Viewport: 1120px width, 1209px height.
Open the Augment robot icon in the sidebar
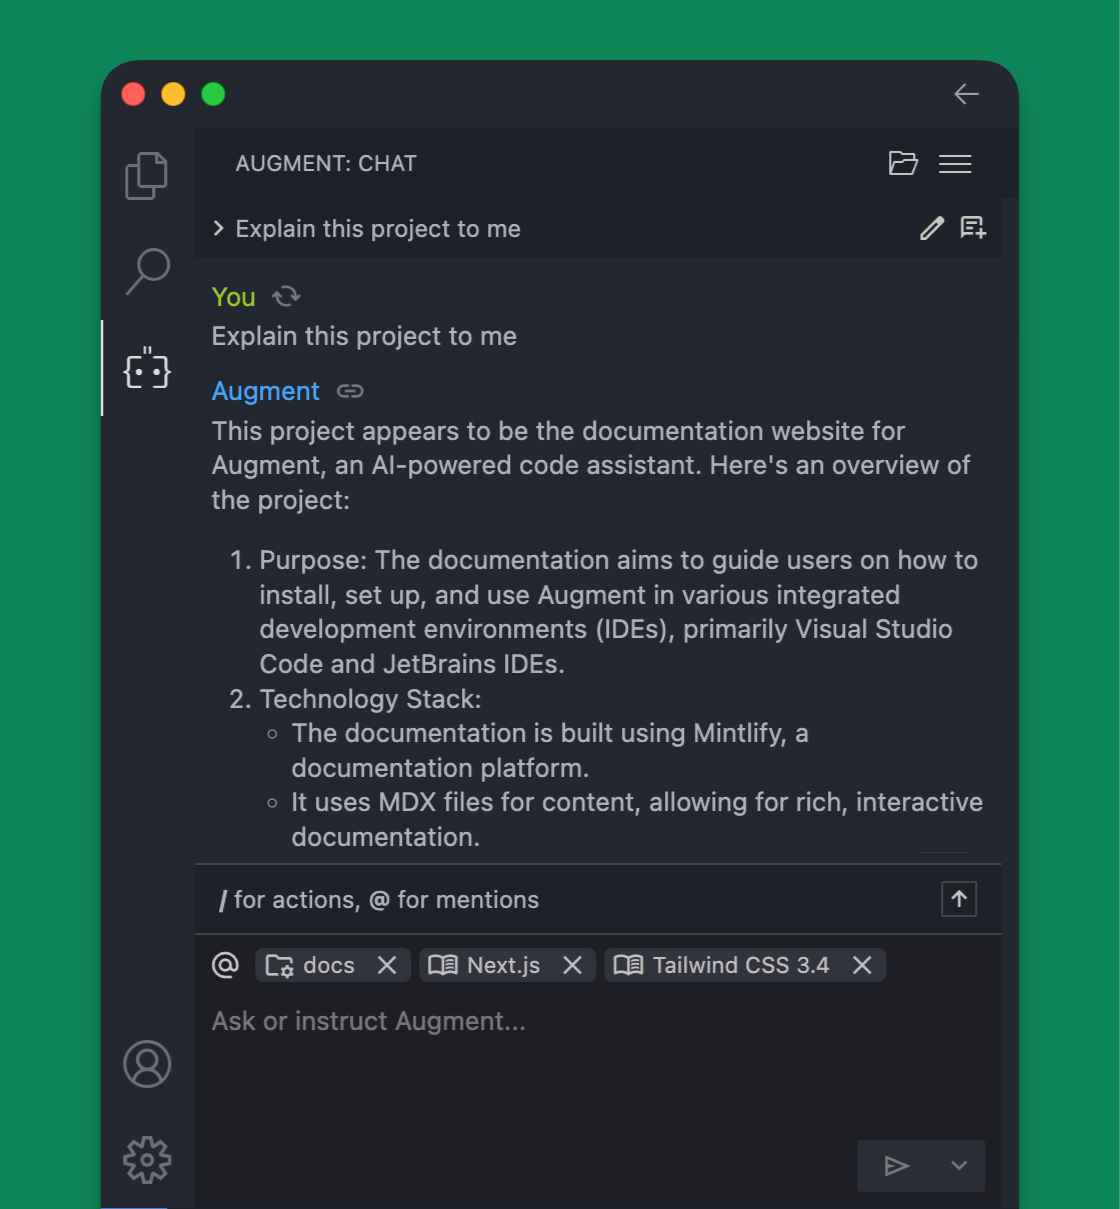(x=146, y=368)
